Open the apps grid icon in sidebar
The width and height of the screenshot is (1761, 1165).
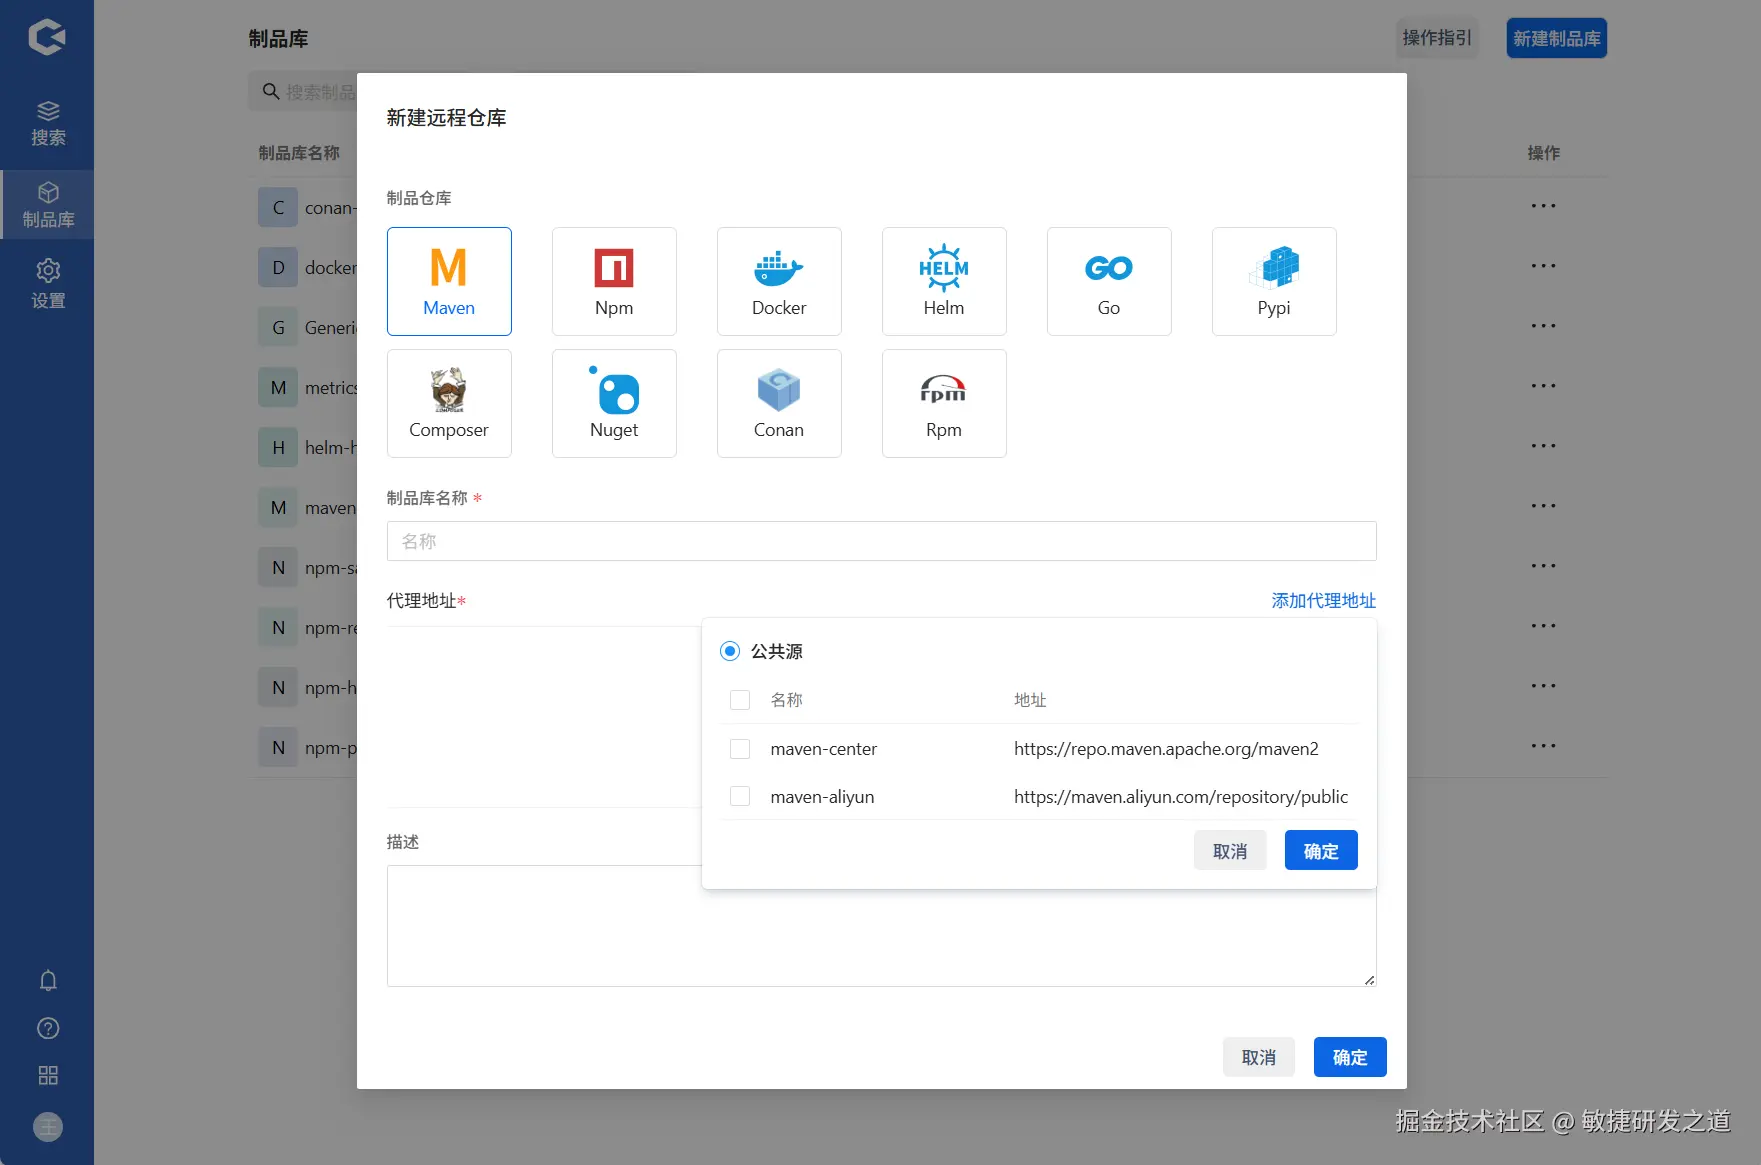(48, 1075)
